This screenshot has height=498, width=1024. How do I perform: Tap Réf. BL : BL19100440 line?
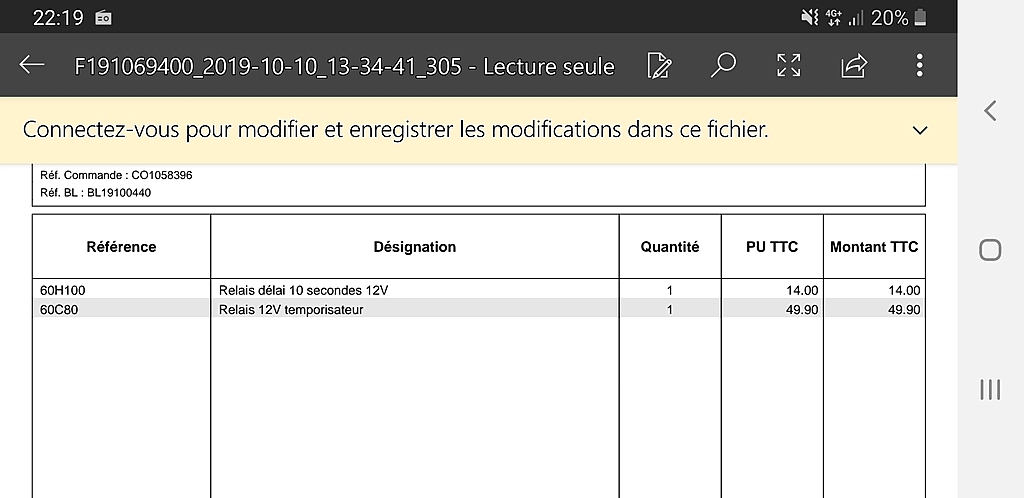tap(96, 193)
